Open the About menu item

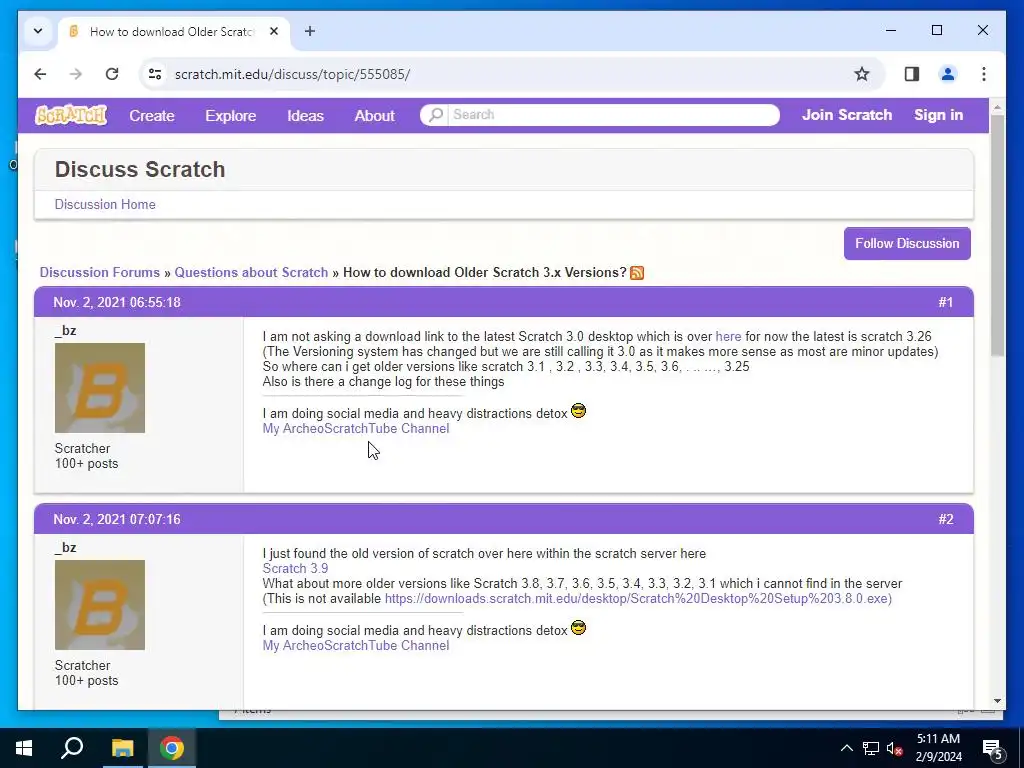pos(374,116)
